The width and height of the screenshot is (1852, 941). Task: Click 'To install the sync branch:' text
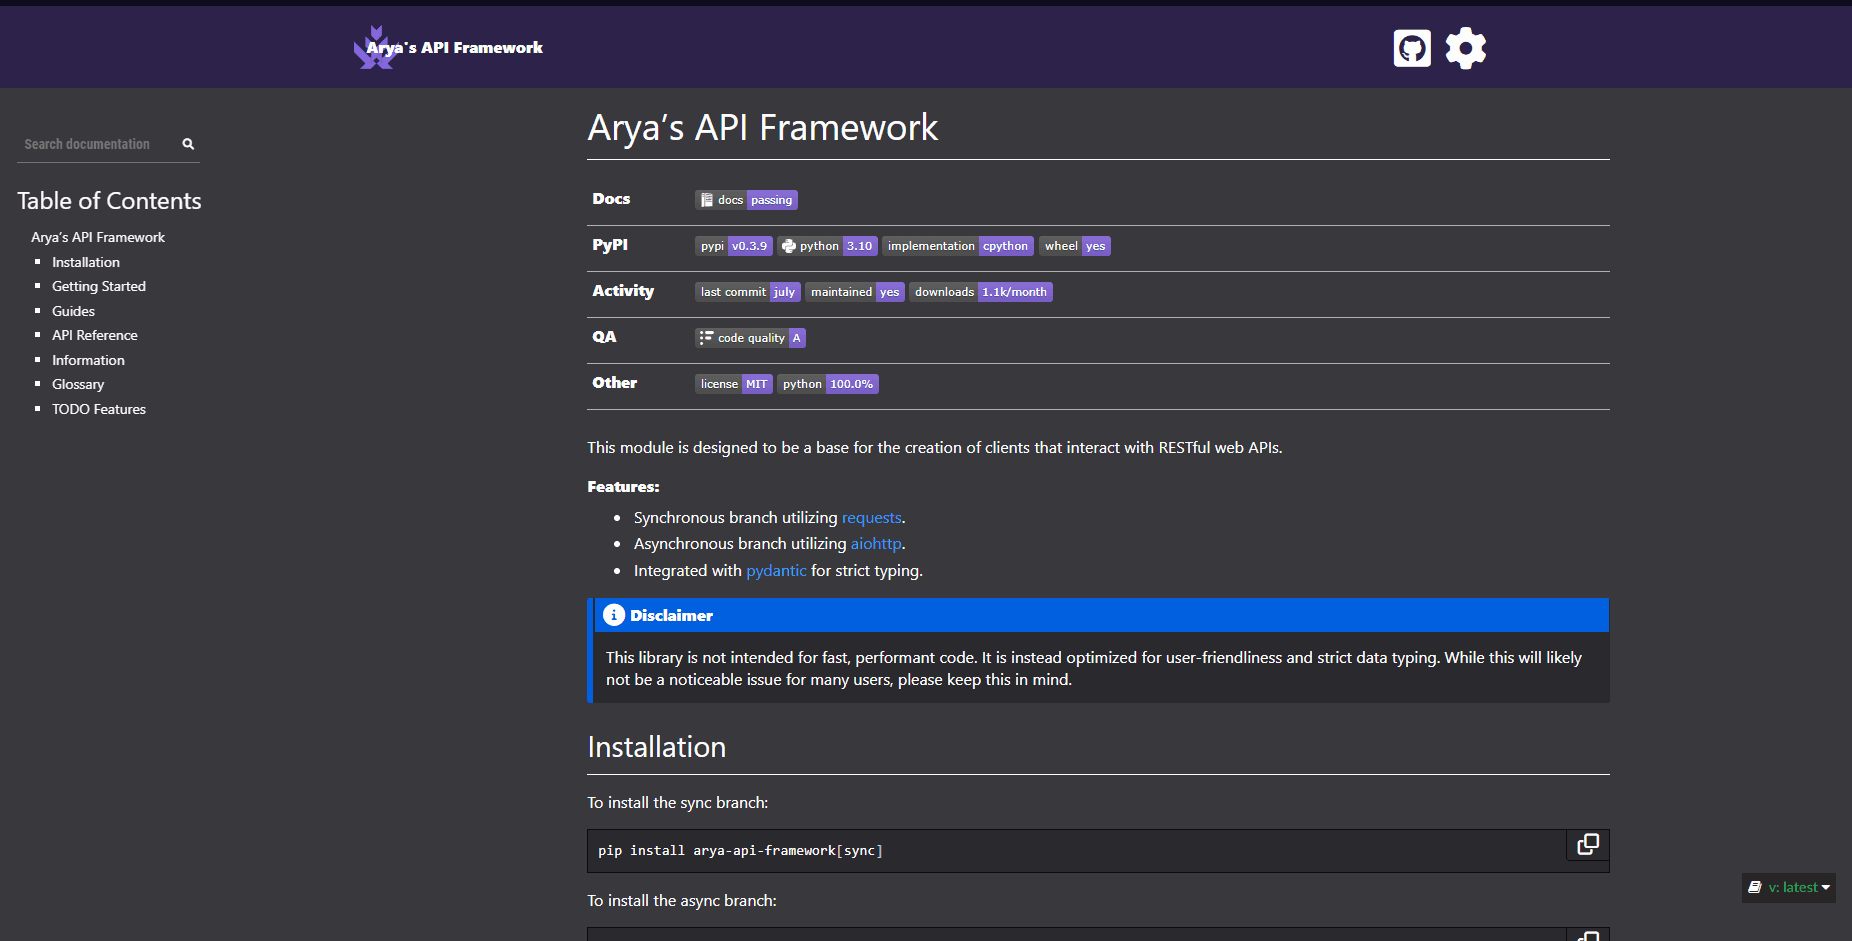click(678, 803)
